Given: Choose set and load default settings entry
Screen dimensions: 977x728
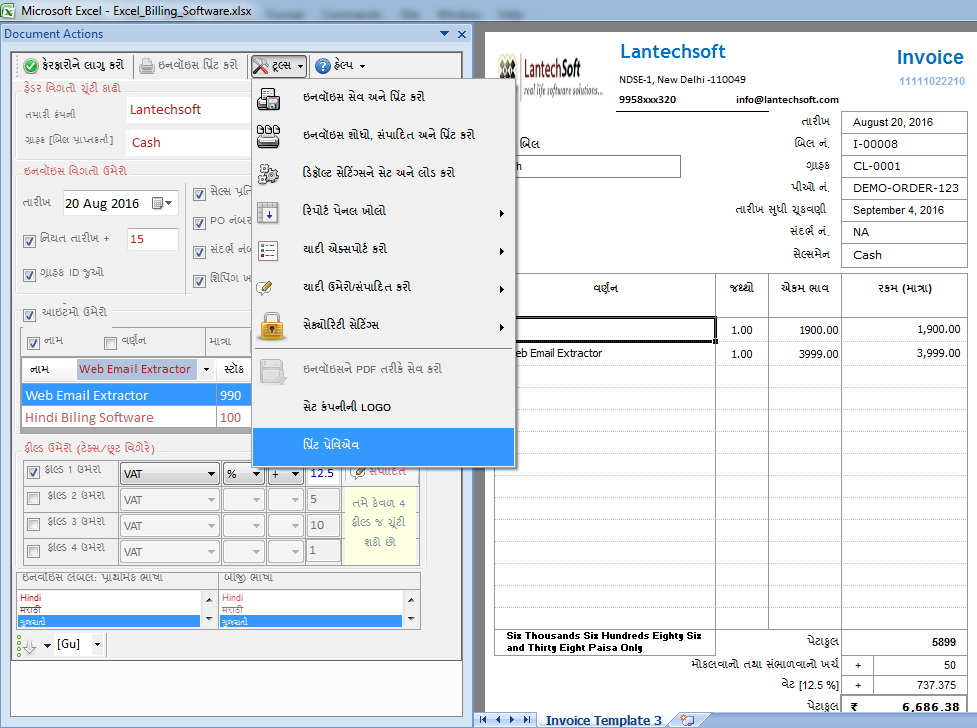Looking at the screenshot, I should pos(383,173).
